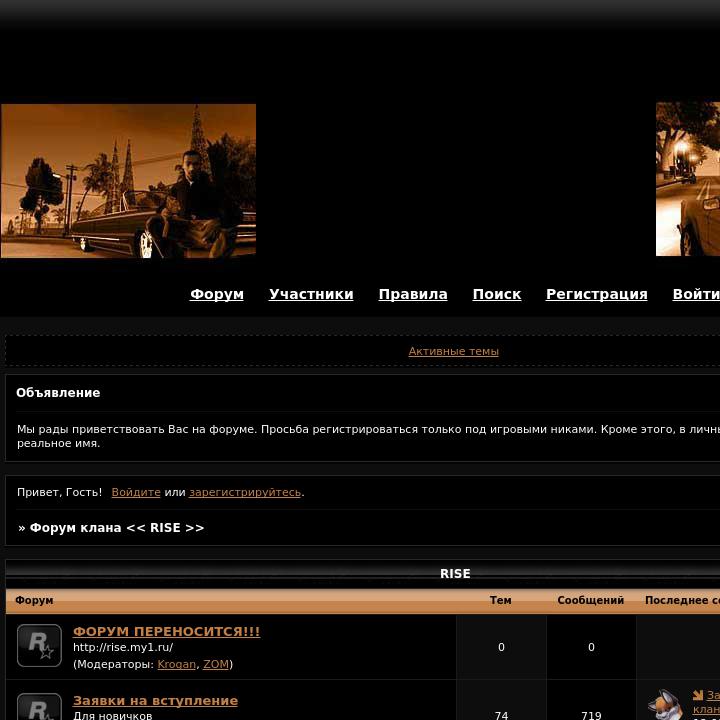Image resolution: width=720 pixels, height=720 pixels.
Task: Click the Объявление heading
Action: click(58, 393)
